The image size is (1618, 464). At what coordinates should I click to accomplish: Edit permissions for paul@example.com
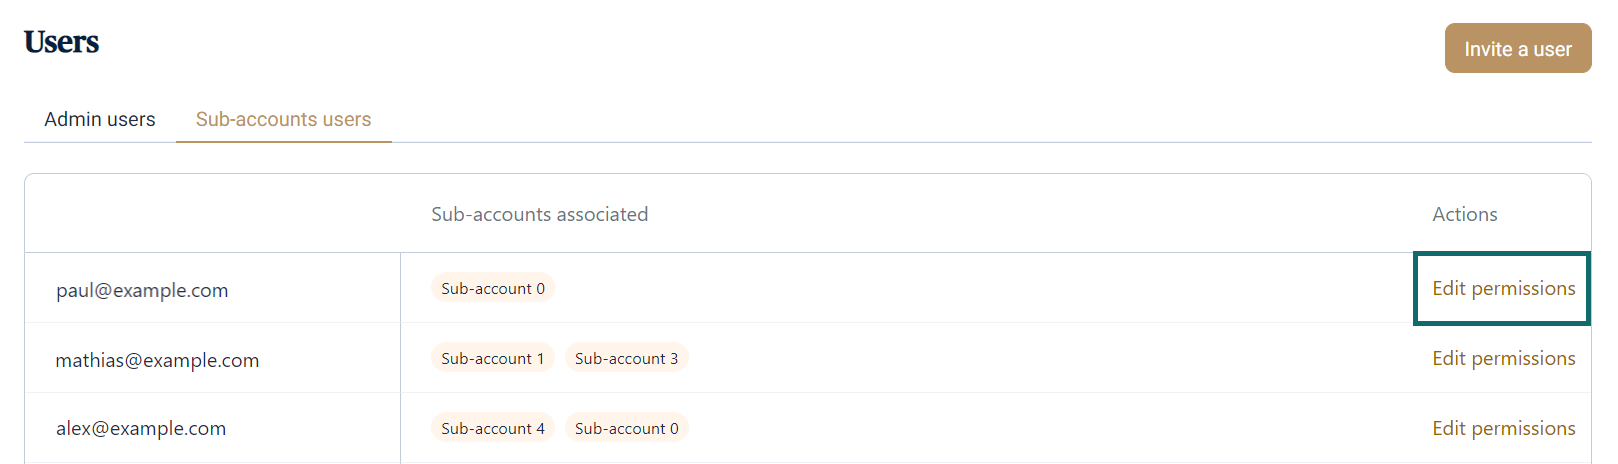click(1503, 289)
